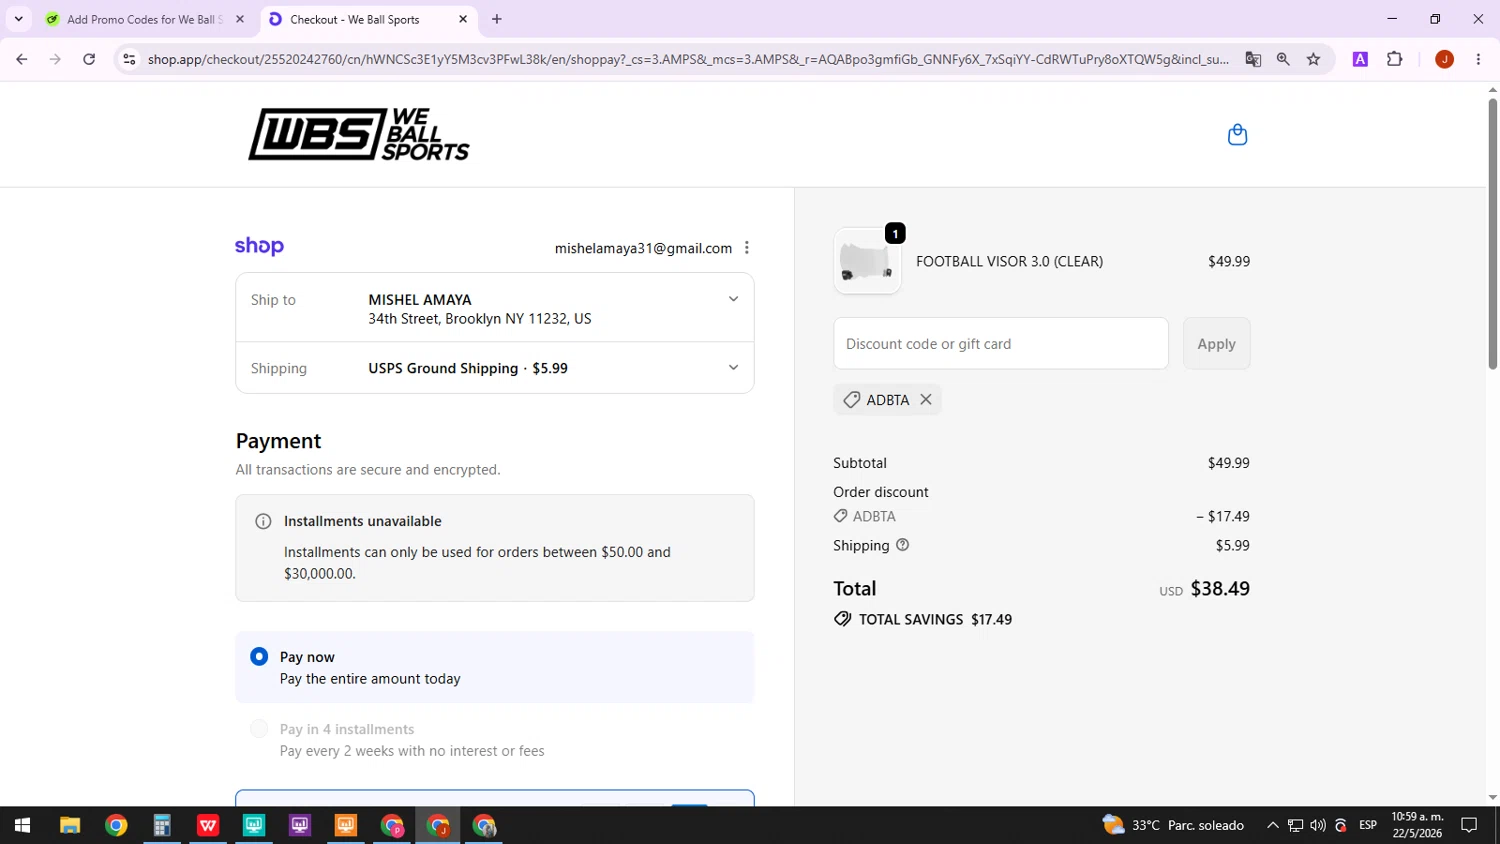
Task: Click the page vertical scrollbar
Action: point(1492,235)
